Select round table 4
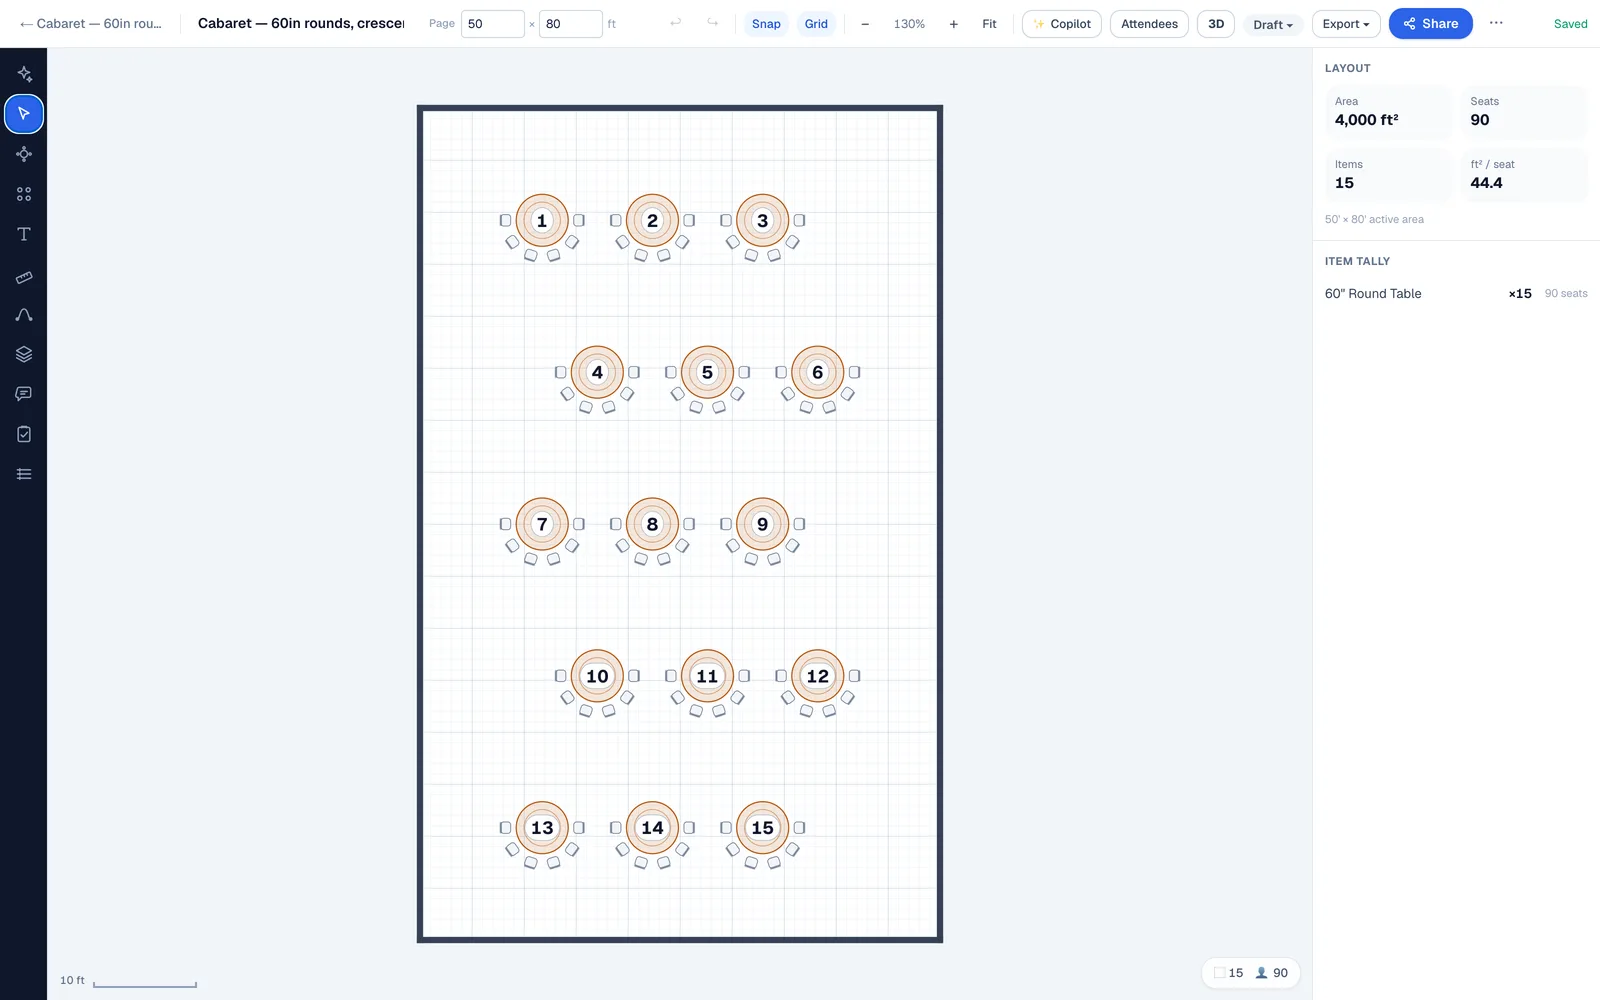The height and width of the screenshot is (1000, 1600). tap(597, 372)
